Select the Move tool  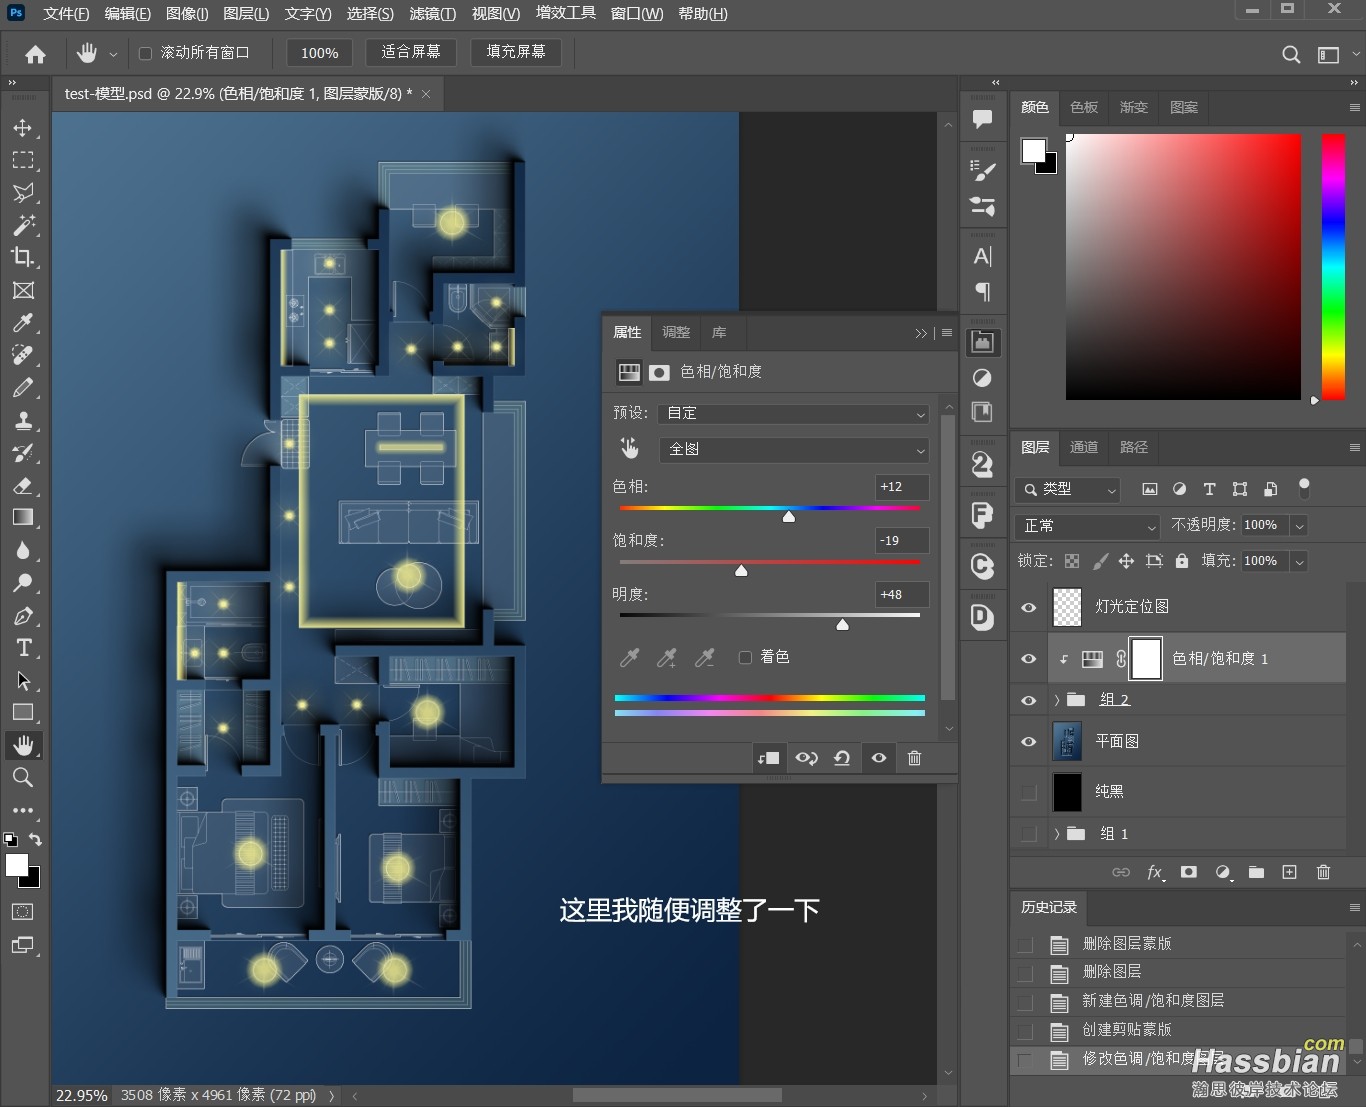click(23, 128)
